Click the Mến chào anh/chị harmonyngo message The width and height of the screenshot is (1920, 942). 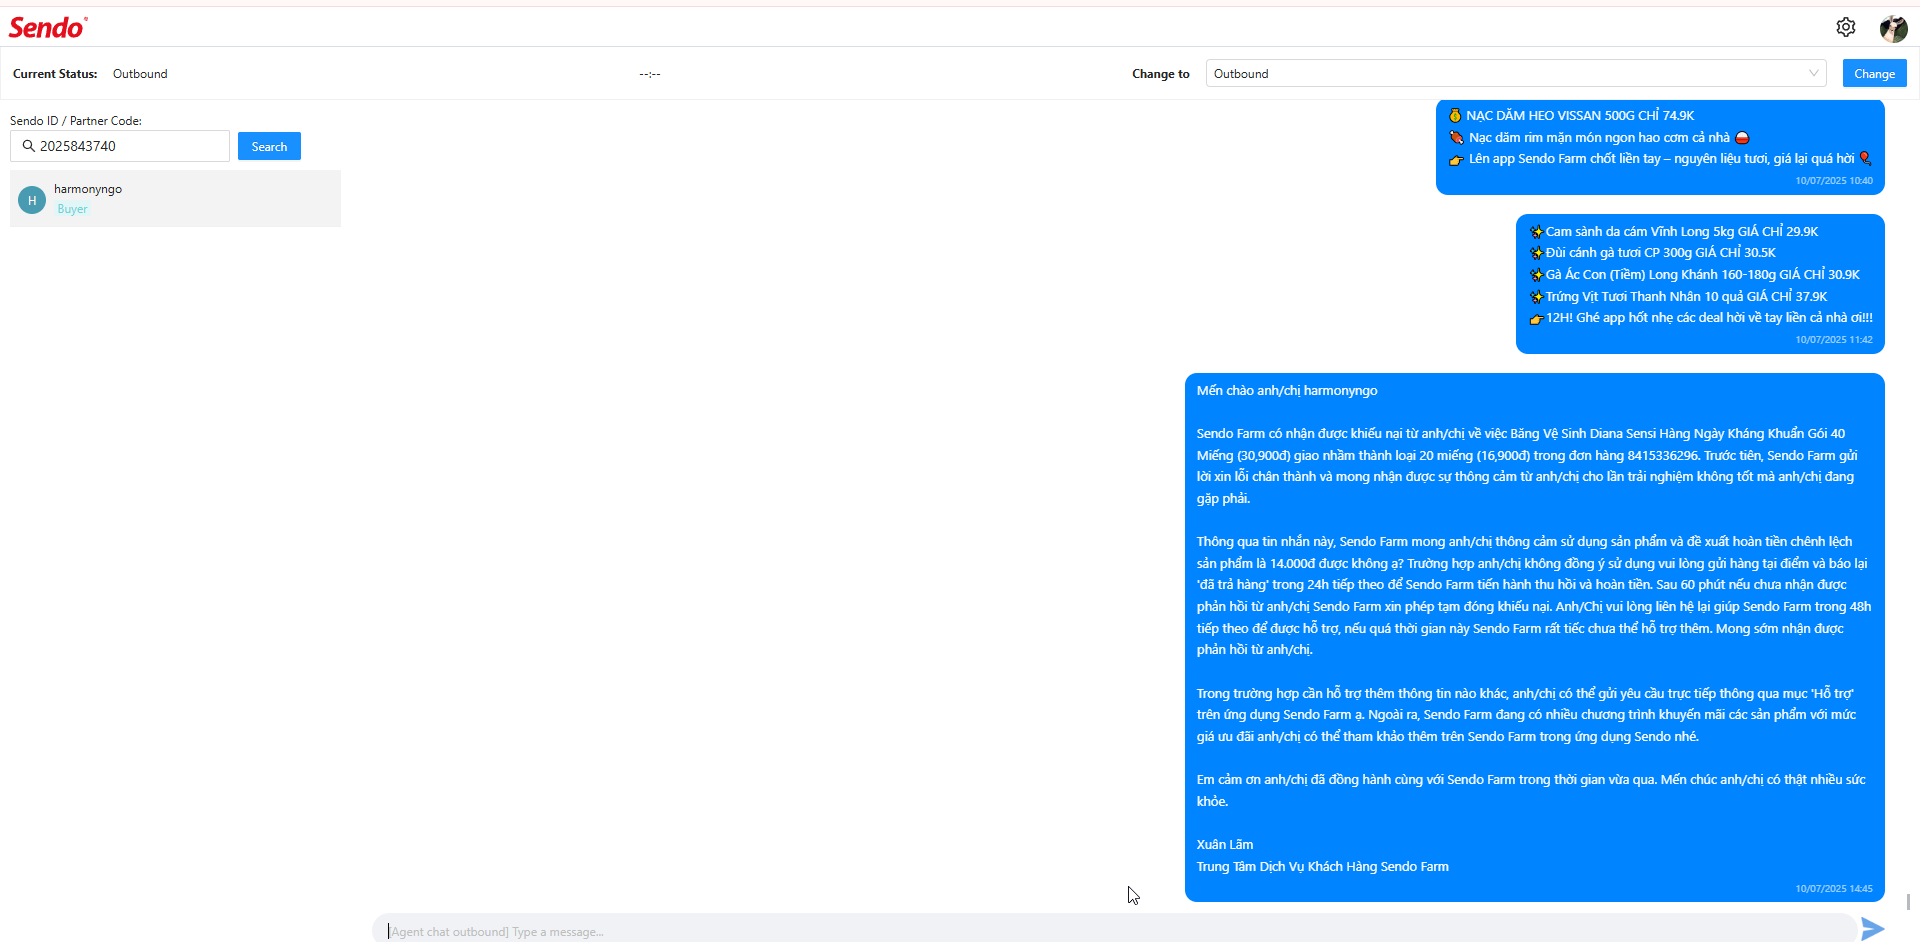point(1535,637)
